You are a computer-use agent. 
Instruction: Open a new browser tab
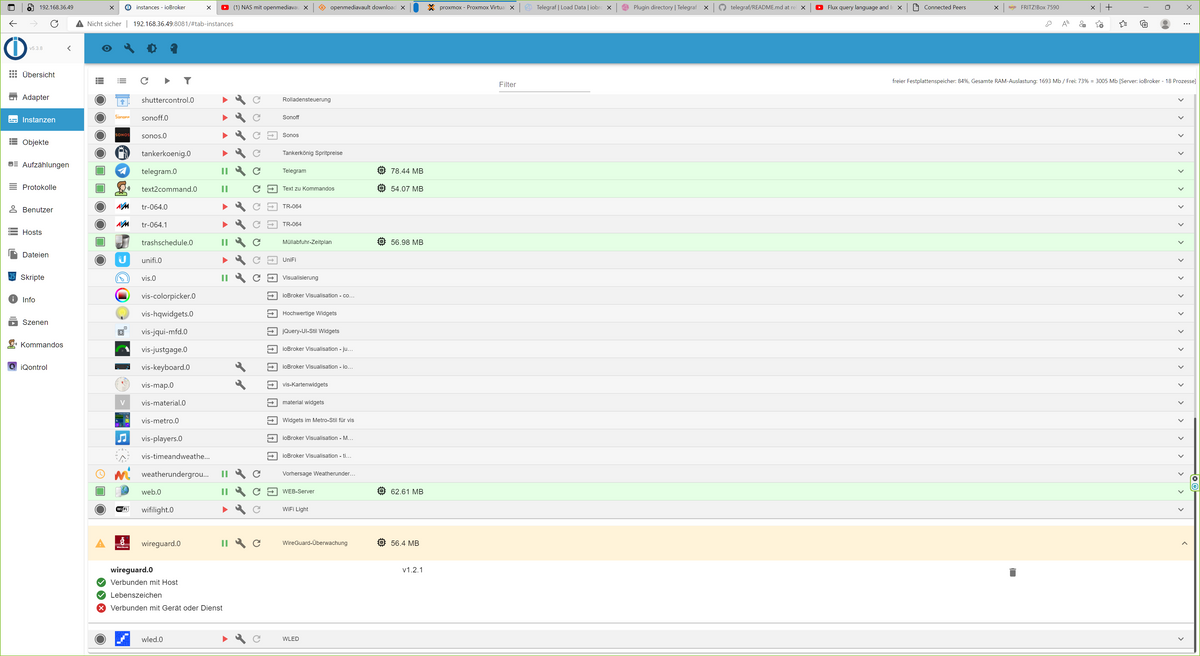pyautogui.click(x=1108, y=7)
